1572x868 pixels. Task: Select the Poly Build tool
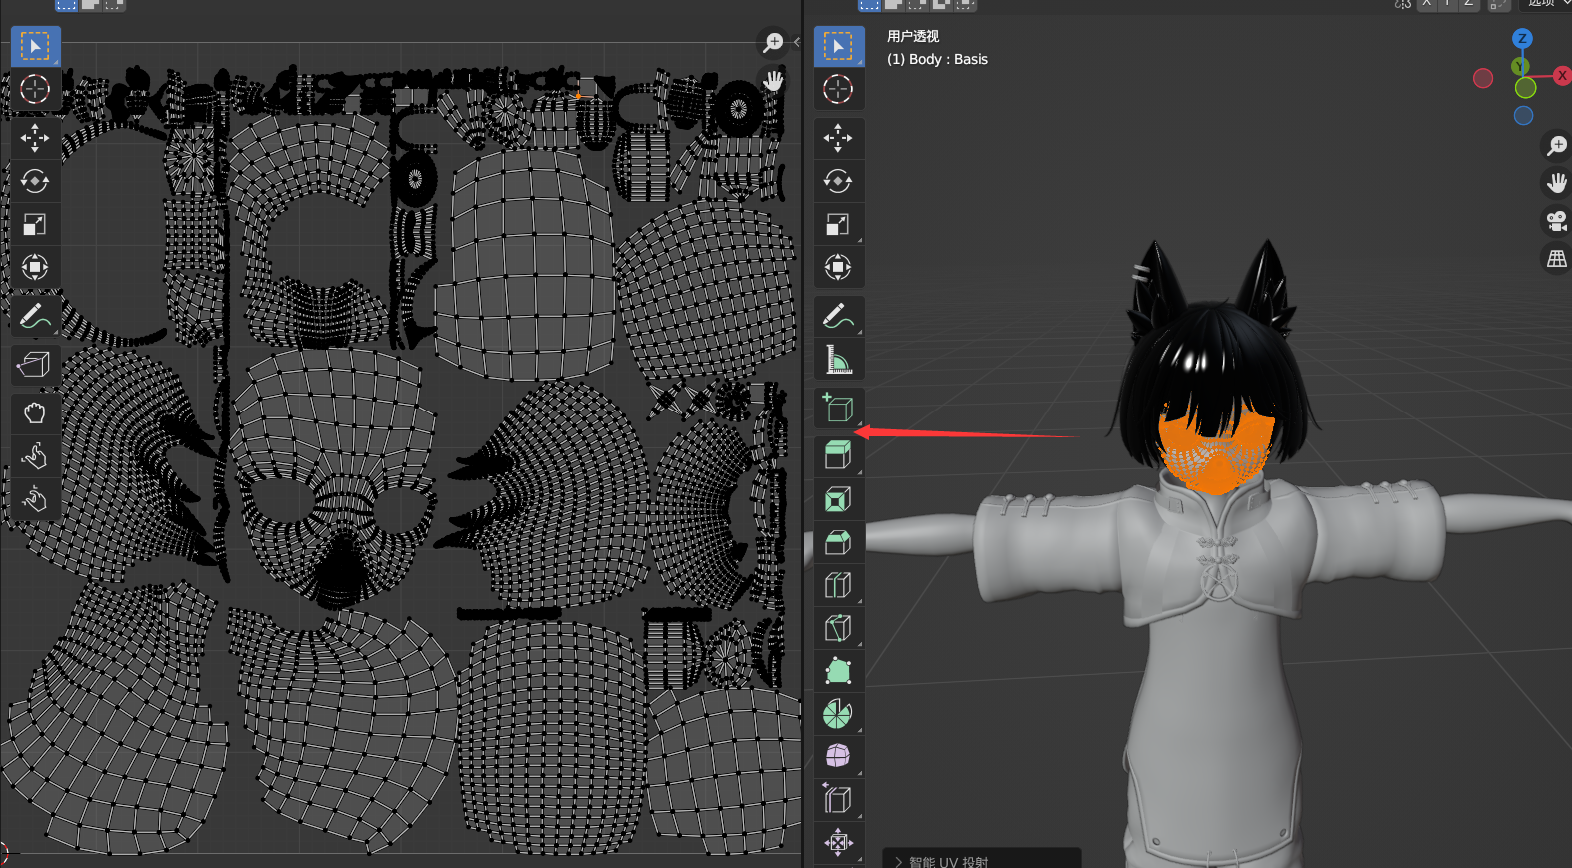(x=839, y=671)
